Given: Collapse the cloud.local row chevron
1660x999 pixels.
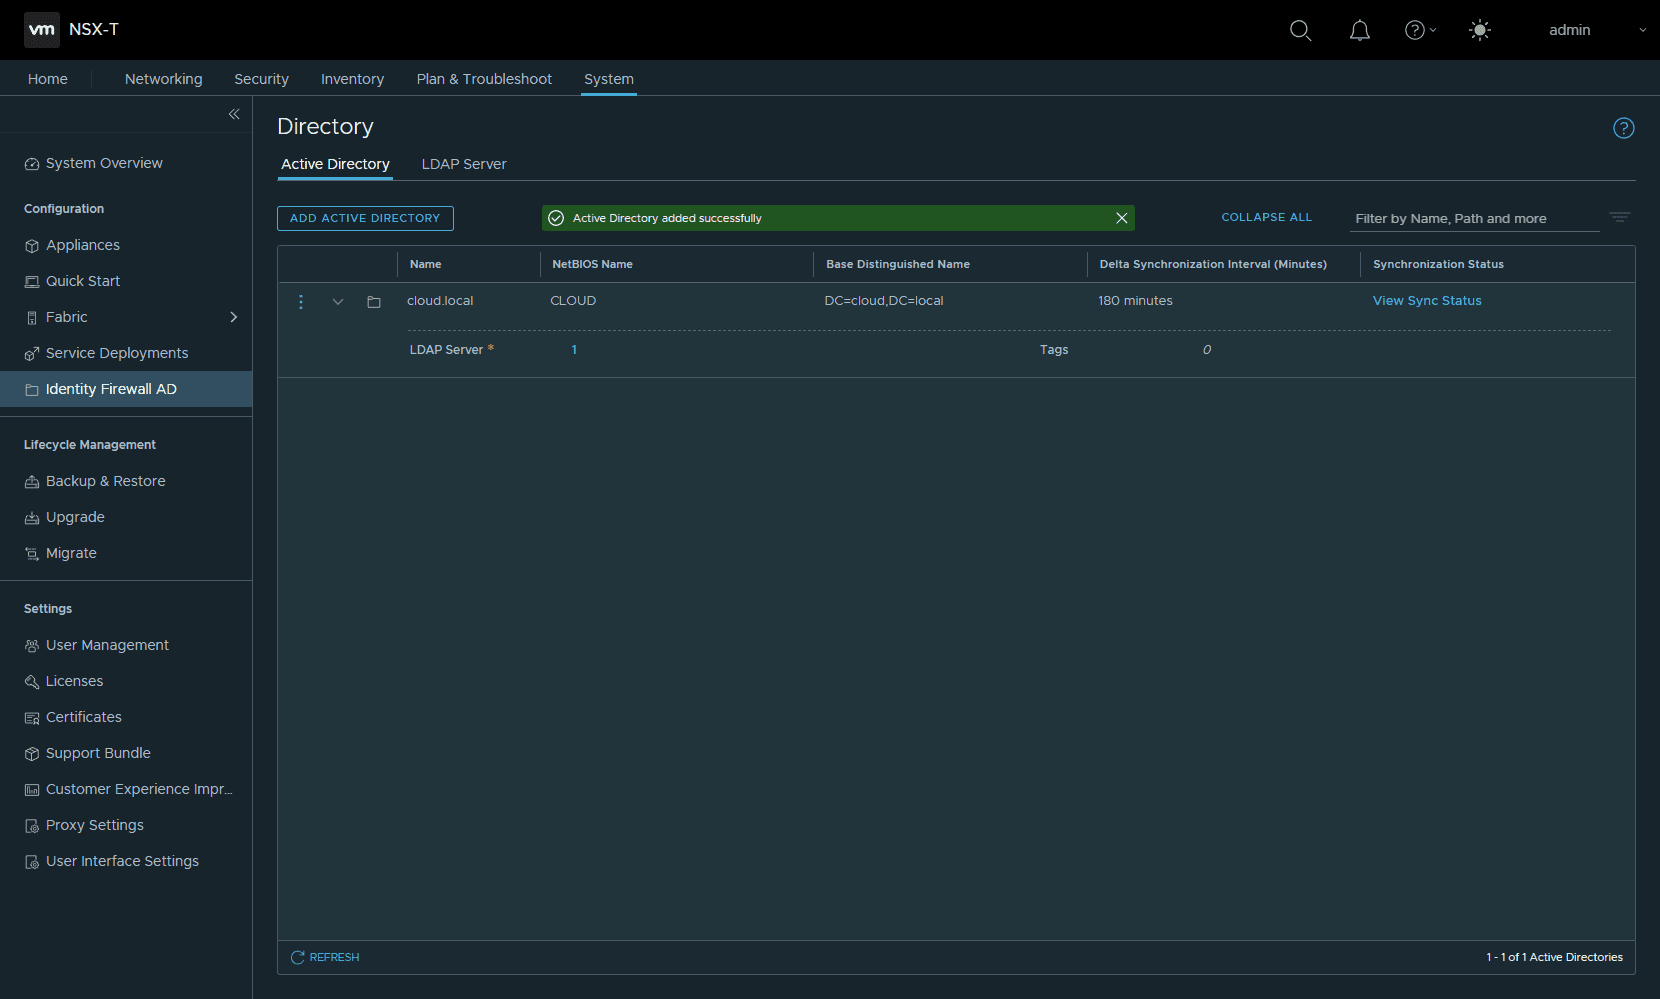Looking at the screenshot, I should [x=338, y=301].
